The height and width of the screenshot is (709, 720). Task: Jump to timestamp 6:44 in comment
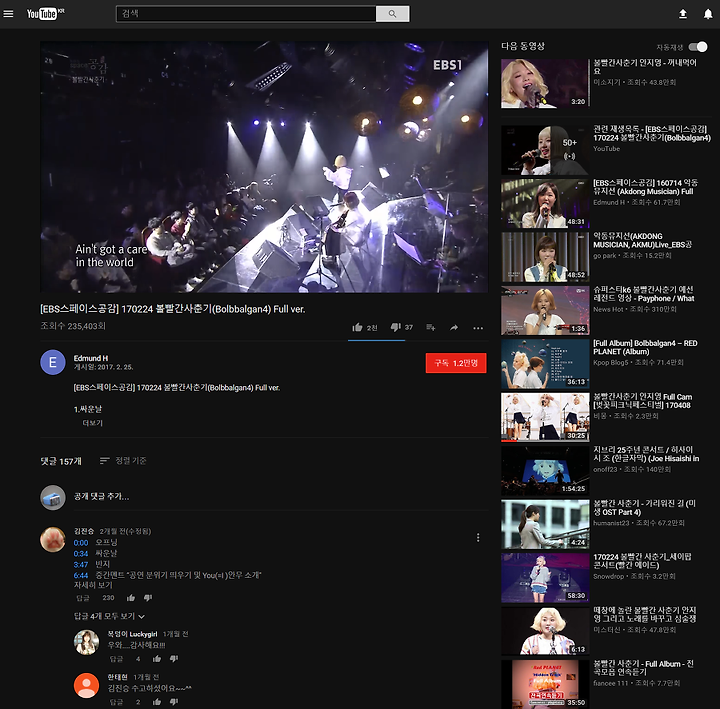(x=81, y=575)
